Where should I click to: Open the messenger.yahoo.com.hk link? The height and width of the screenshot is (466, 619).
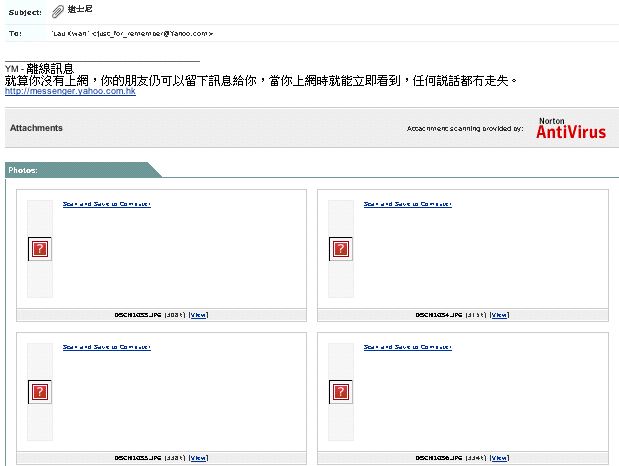[70, 91]
